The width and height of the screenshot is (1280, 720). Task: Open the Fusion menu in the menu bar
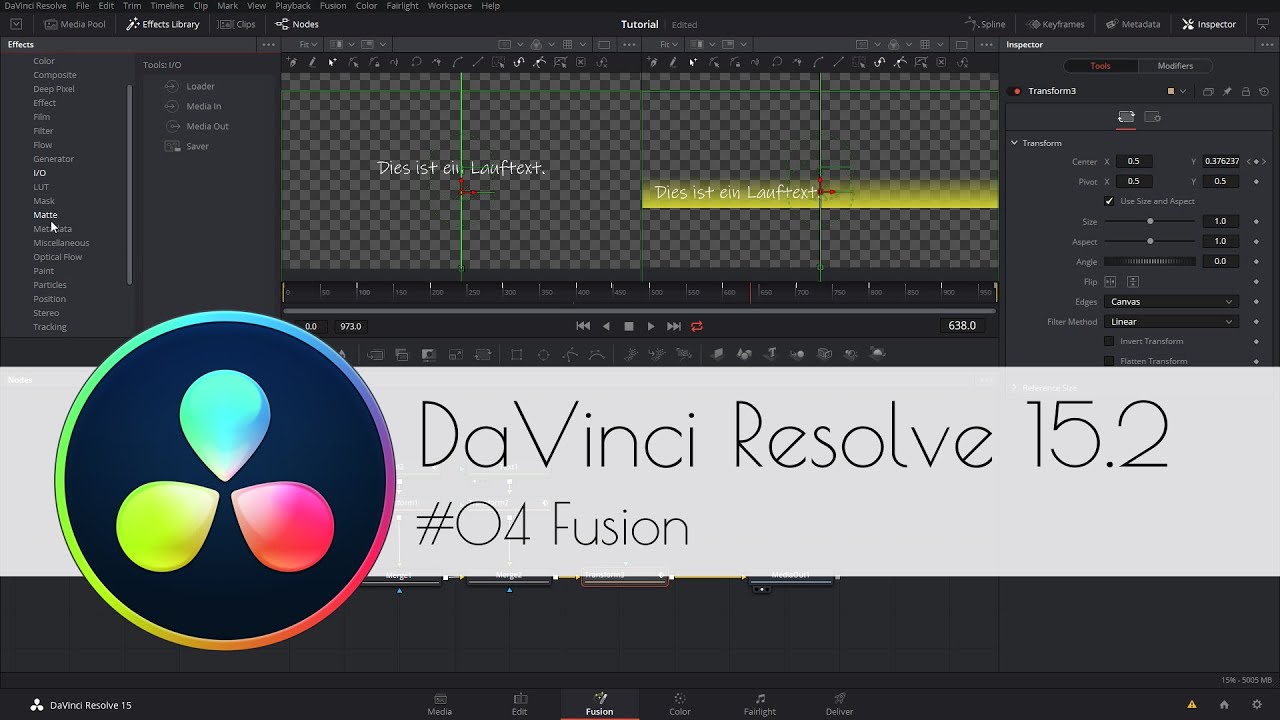(333, 6)
